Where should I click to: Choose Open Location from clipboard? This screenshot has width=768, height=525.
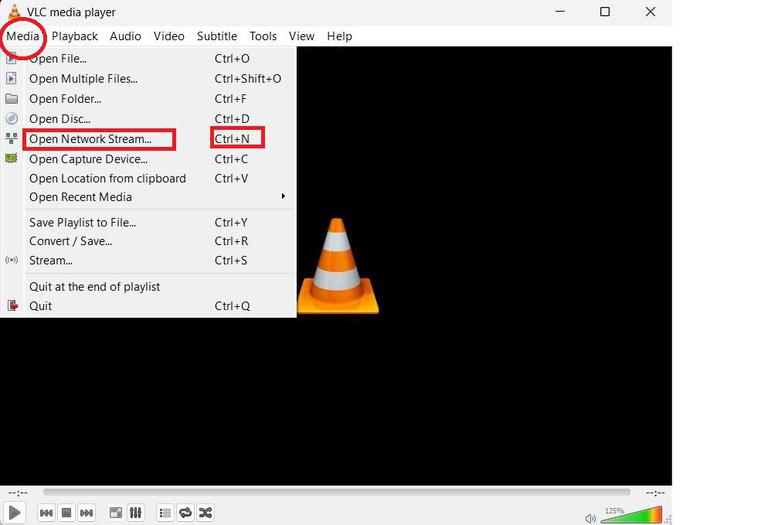point(148,179)
